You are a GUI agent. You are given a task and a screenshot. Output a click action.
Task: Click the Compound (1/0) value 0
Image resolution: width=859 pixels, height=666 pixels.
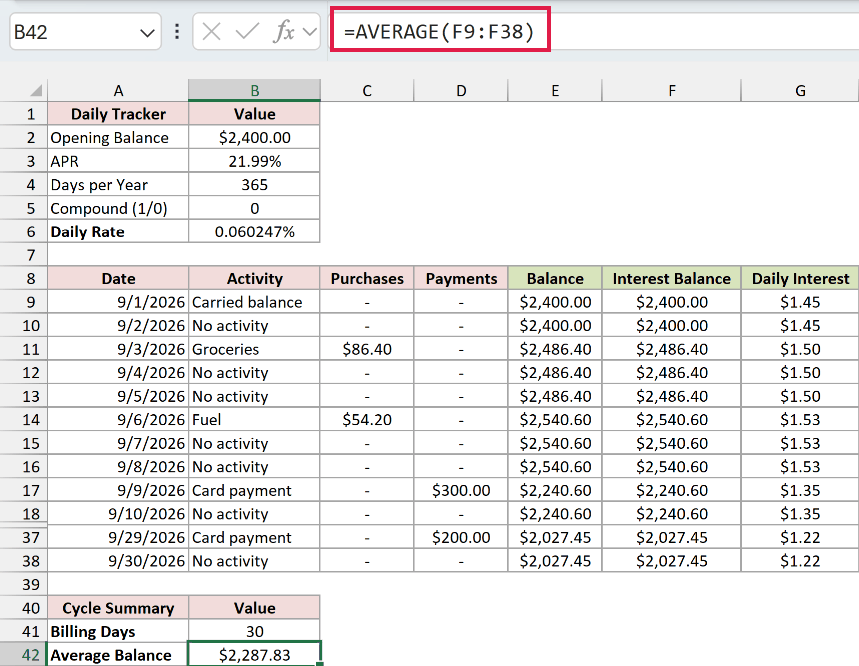click(x=255, y=208)
